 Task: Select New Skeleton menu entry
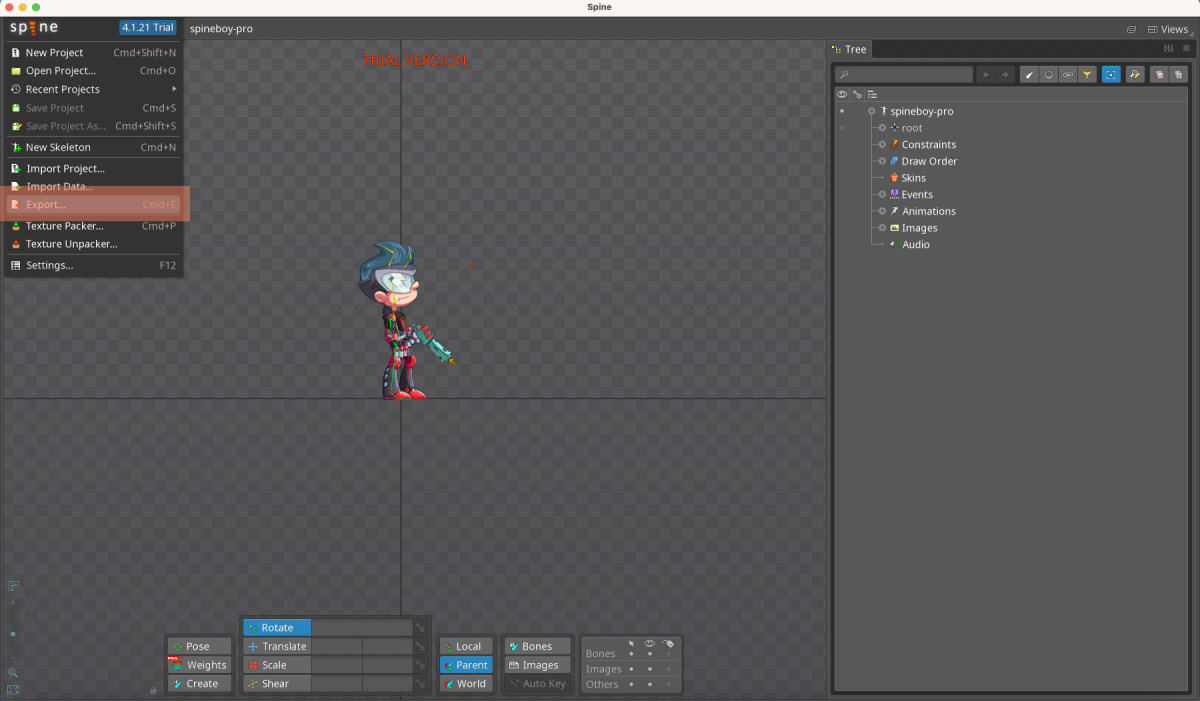93,147
